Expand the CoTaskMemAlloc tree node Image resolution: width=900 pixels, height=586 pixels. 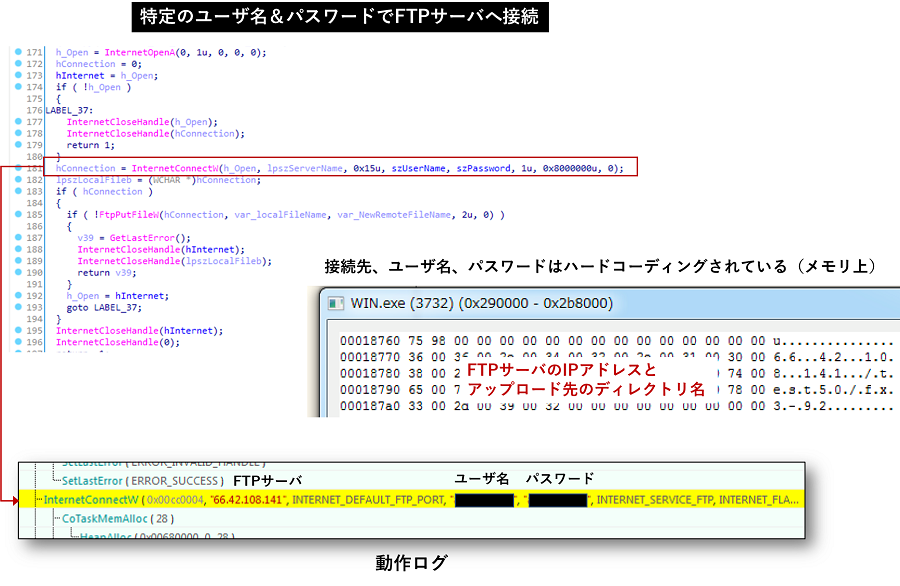click(55, 518)
